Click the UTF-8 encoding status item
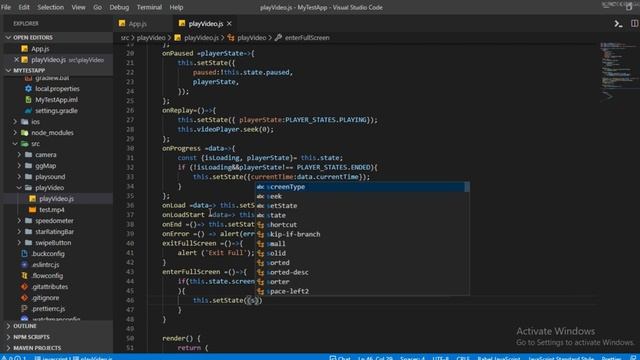Image resolution: width=640 pixels, height=360 pixels. click(440, 358)
